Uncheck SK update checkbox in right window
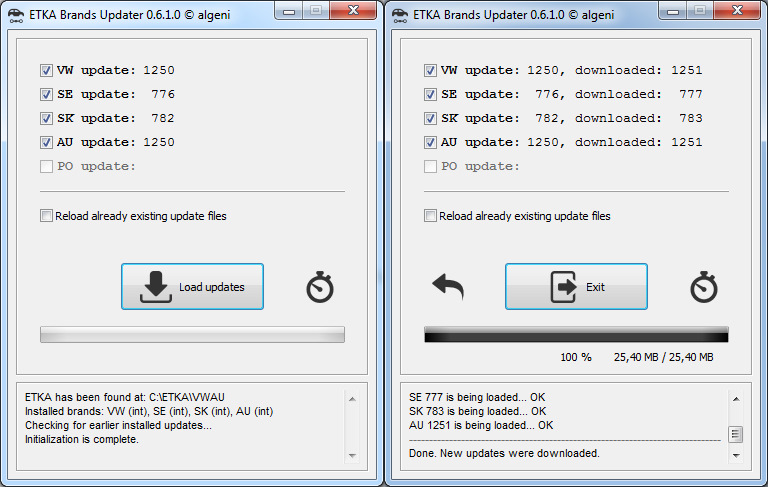The image size is (768, 487). [430, 119]
